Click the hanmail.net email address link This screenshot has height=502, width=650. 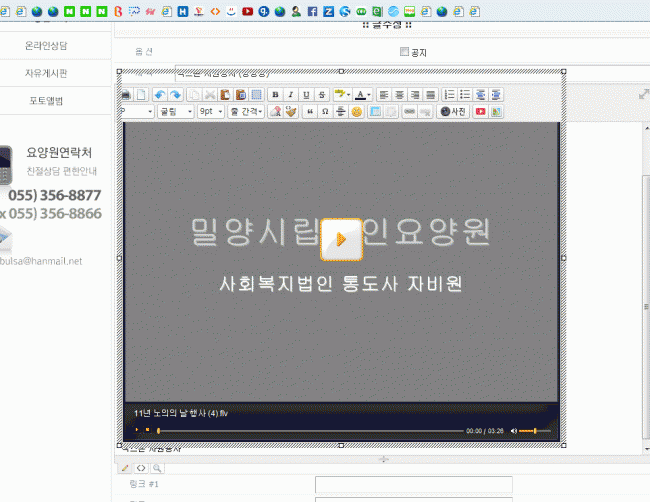click(x=41, y=261)
